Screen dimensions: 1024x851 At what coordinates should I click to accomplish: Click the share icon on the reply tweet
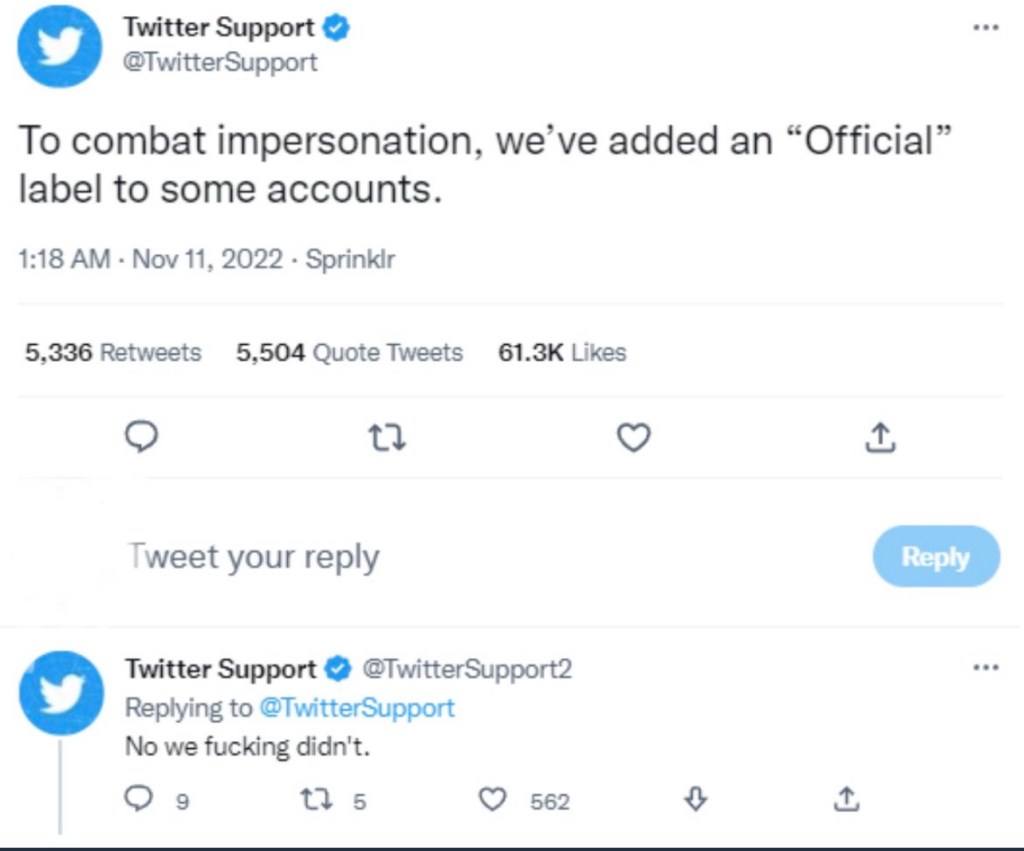coord(845,798)
